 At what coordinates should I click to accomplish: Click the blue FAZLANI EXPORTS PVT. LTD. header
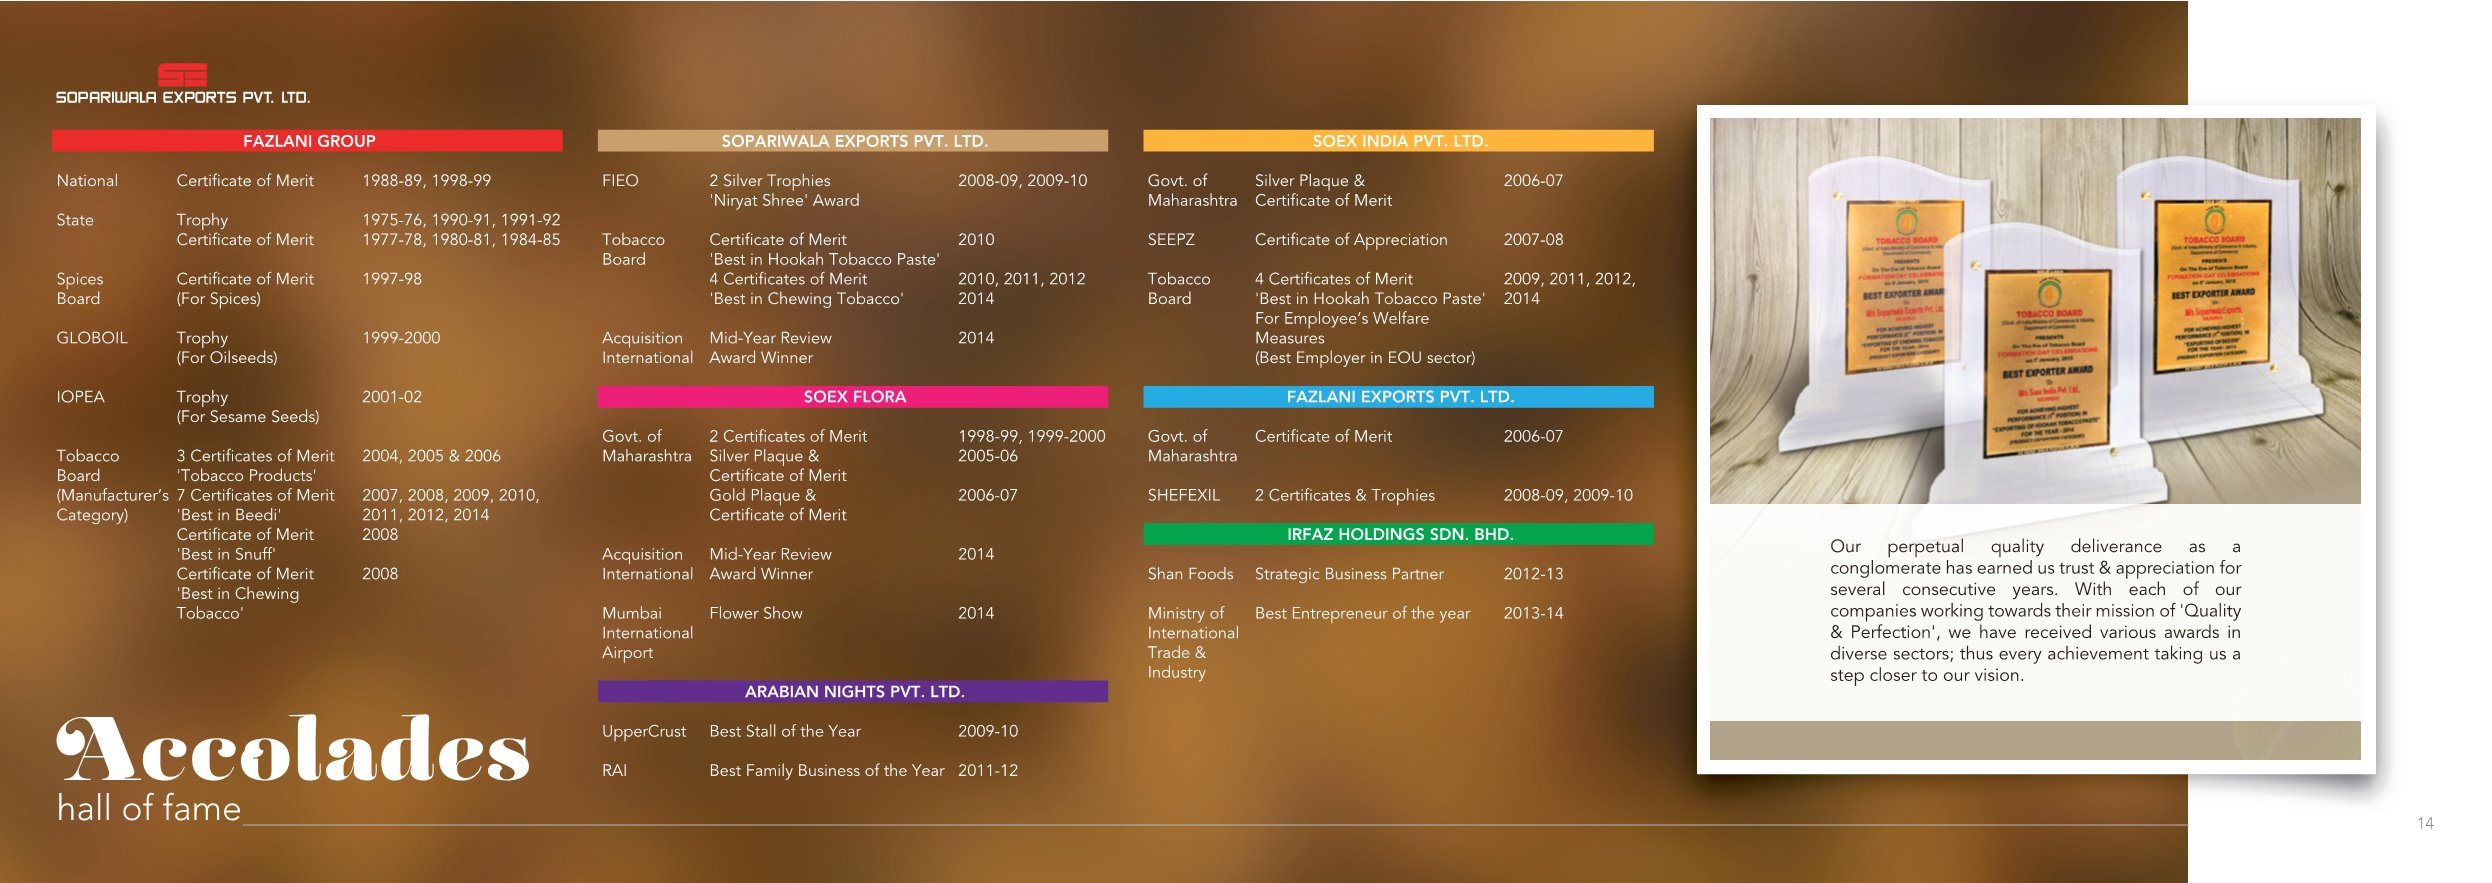click(1398, 397)
